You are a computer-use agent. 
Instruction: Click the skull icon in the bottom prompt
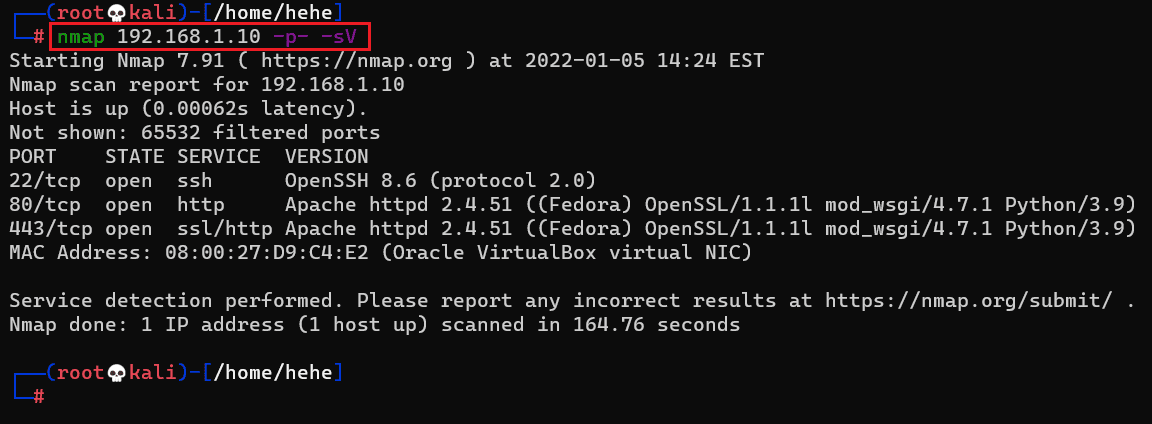point(117,372)
